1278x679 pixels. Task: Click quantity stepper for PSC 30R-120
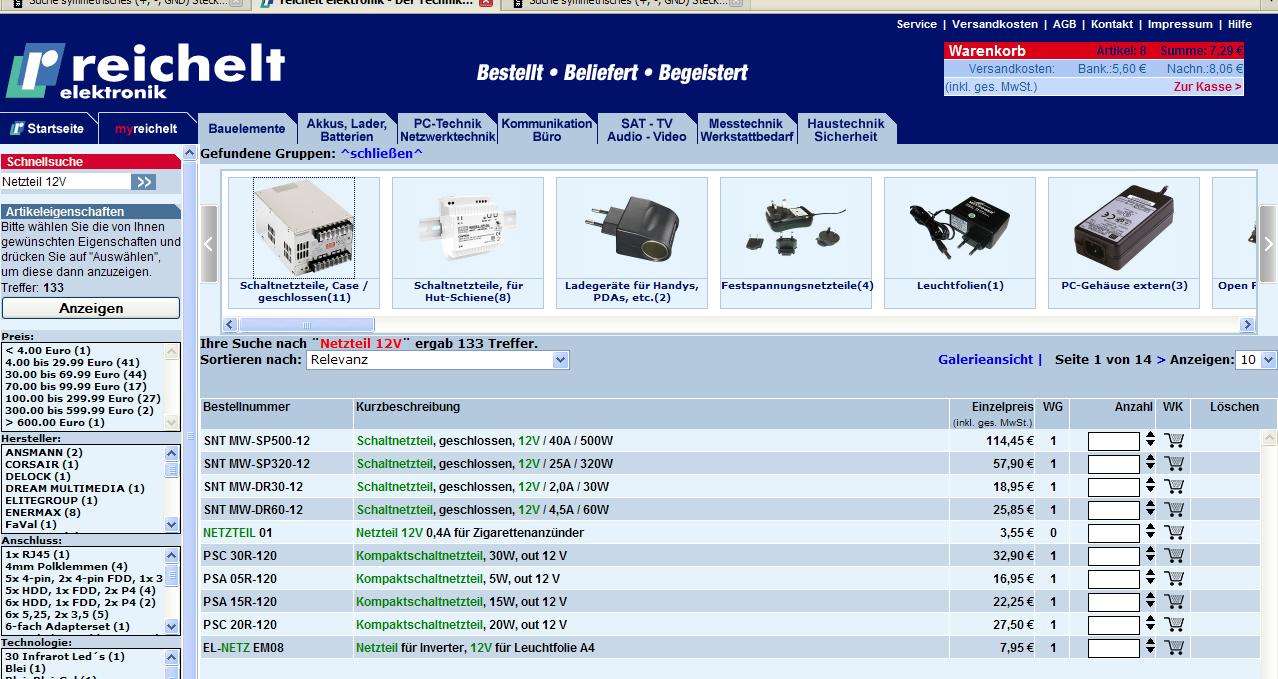click(x=1150, y=556)
